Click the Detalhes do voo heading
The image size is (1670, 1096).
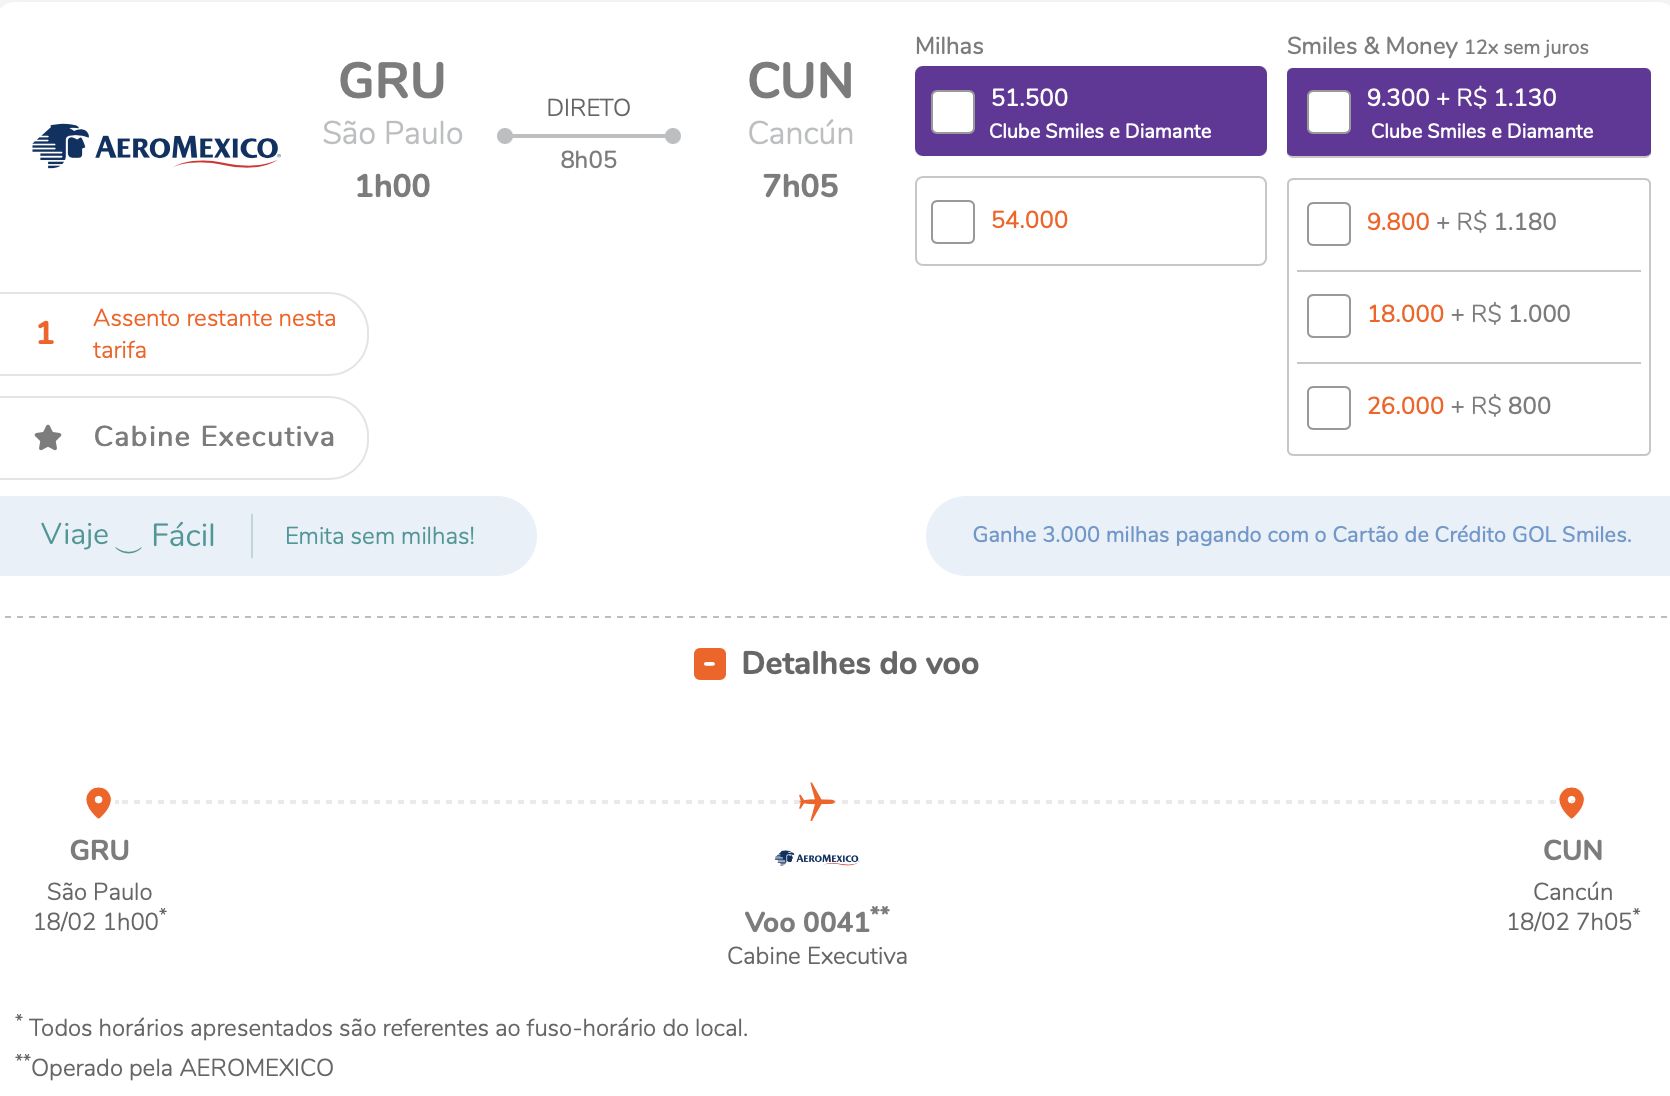(860, 663)
